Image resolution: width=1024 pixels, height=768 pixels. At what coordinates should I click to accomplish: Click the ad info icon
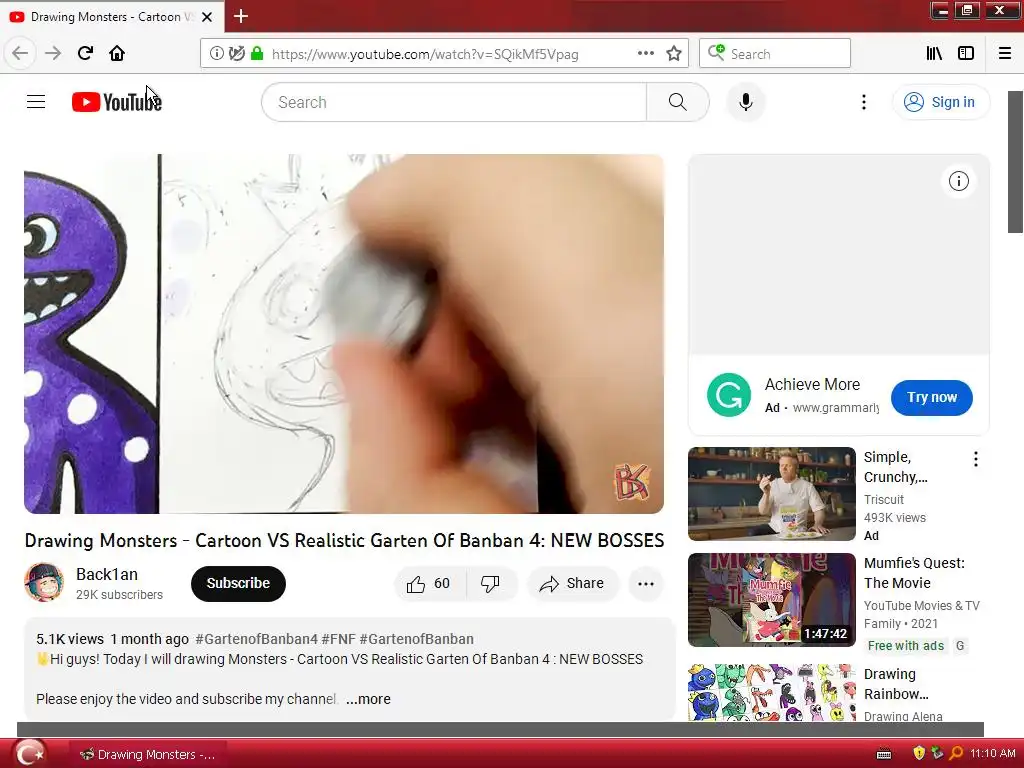[958, 181]
